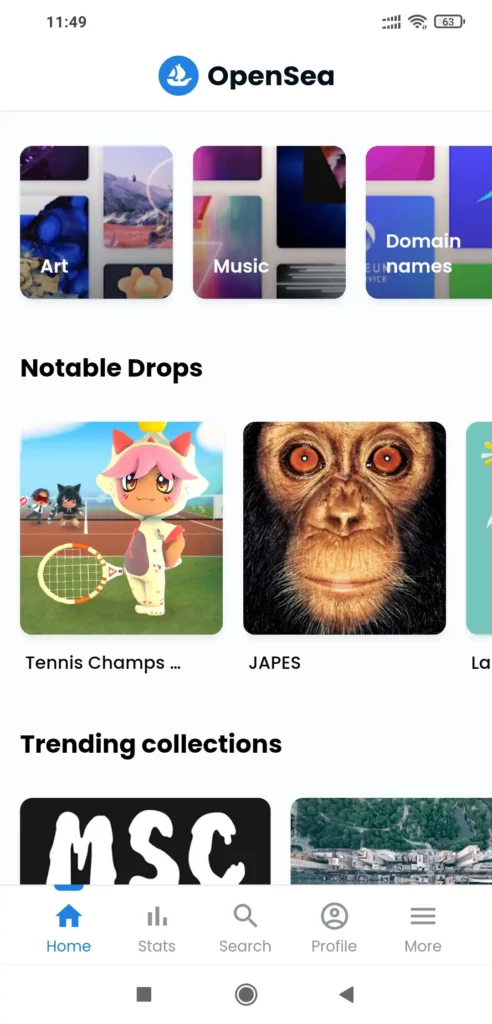Open the MSC trending collection
Screen dimensions: 492x1024
(x=145, y=841)
